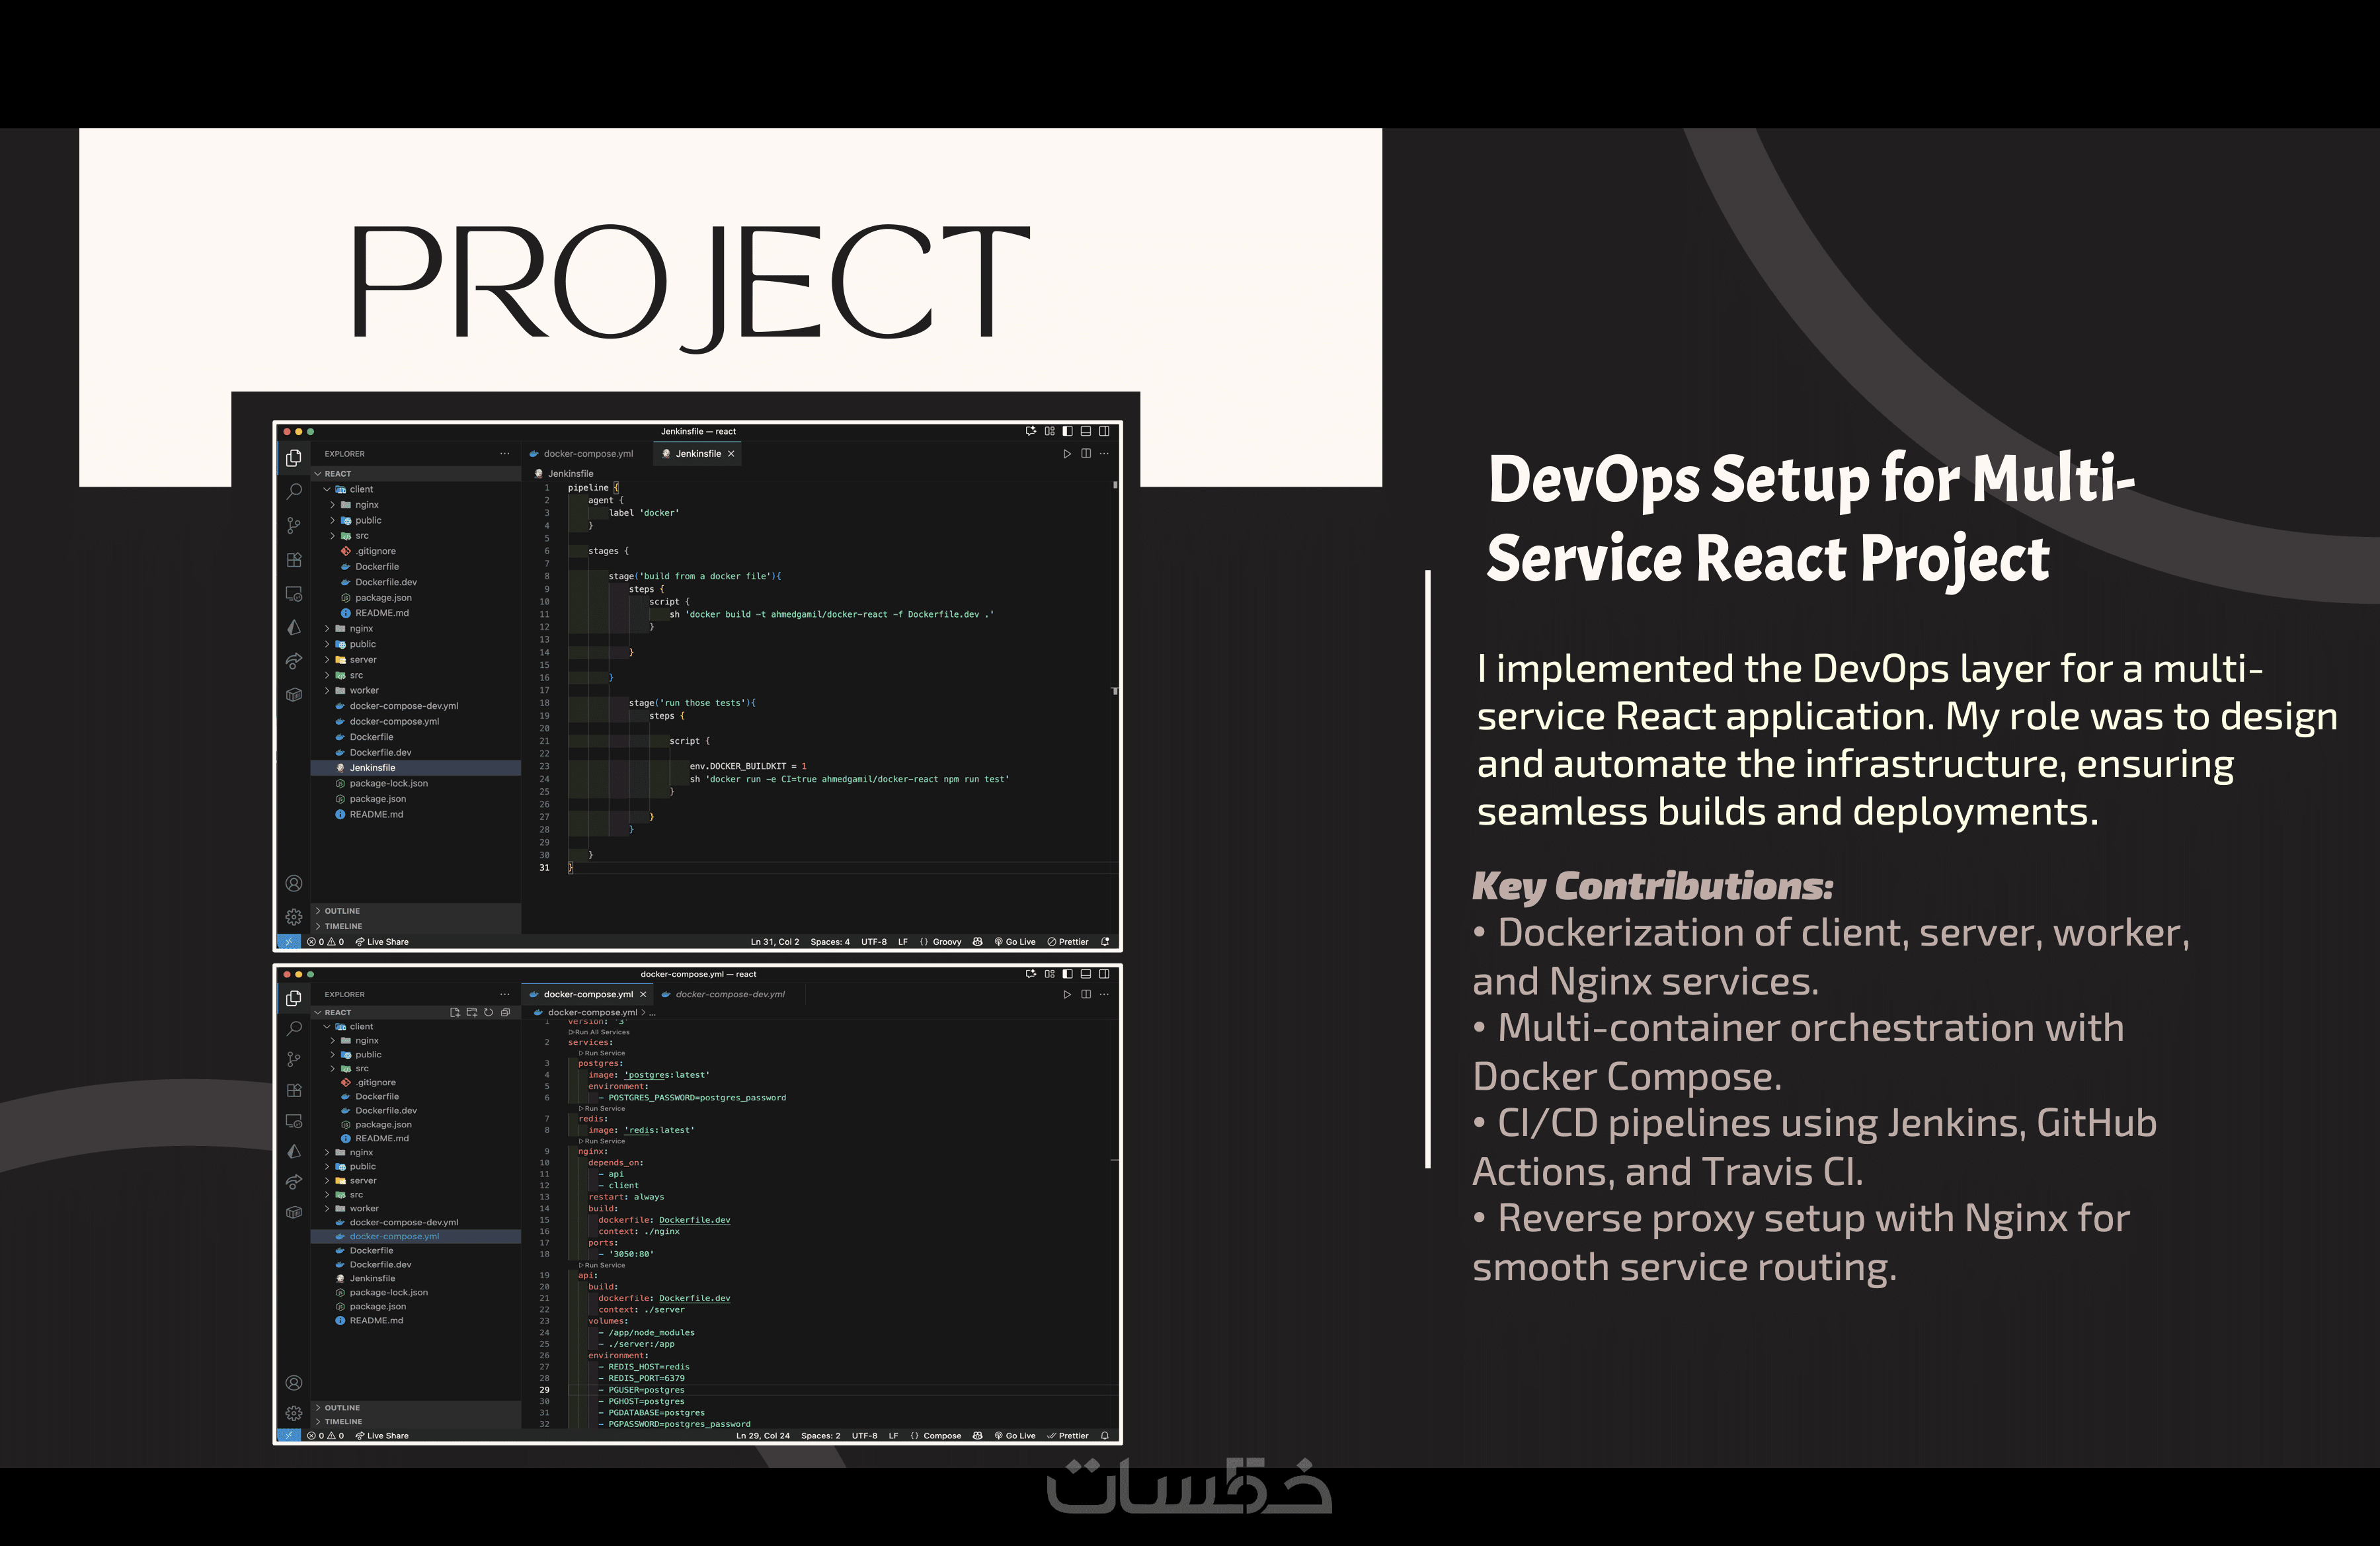Switch to the docker-compose-dev.yml tab
This screenshot has width=2380, height=1546.
pyautogui.click(x=729, y=994)
